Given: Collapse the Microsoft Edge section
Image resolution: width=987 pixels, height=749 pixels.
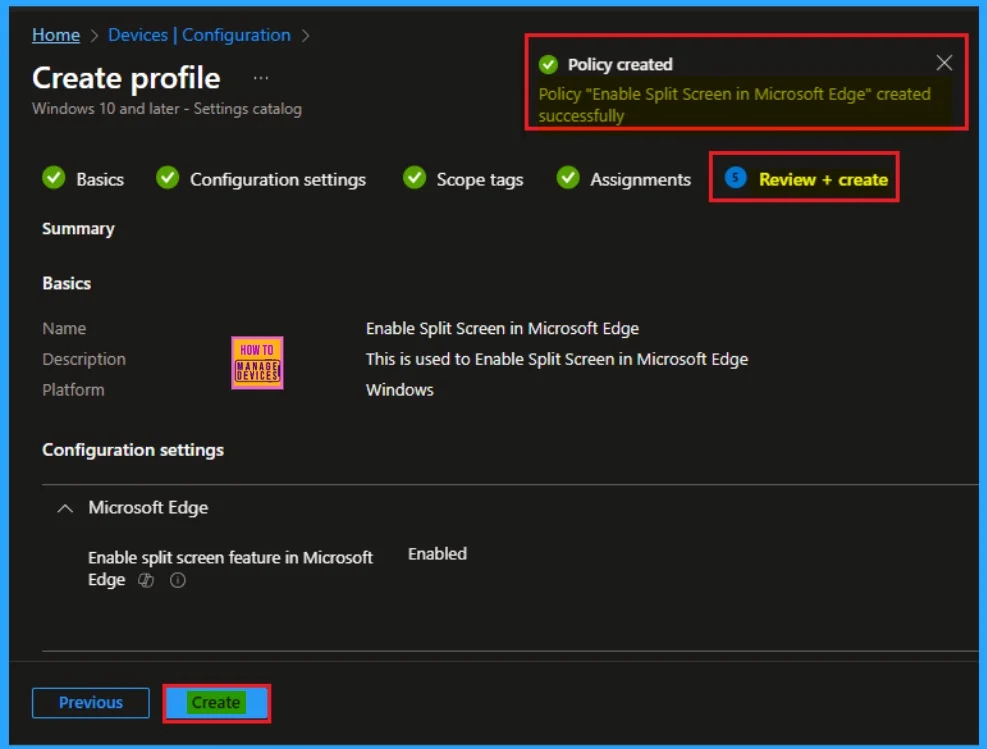Looking at the screenshot, I should tap(65, 509).
